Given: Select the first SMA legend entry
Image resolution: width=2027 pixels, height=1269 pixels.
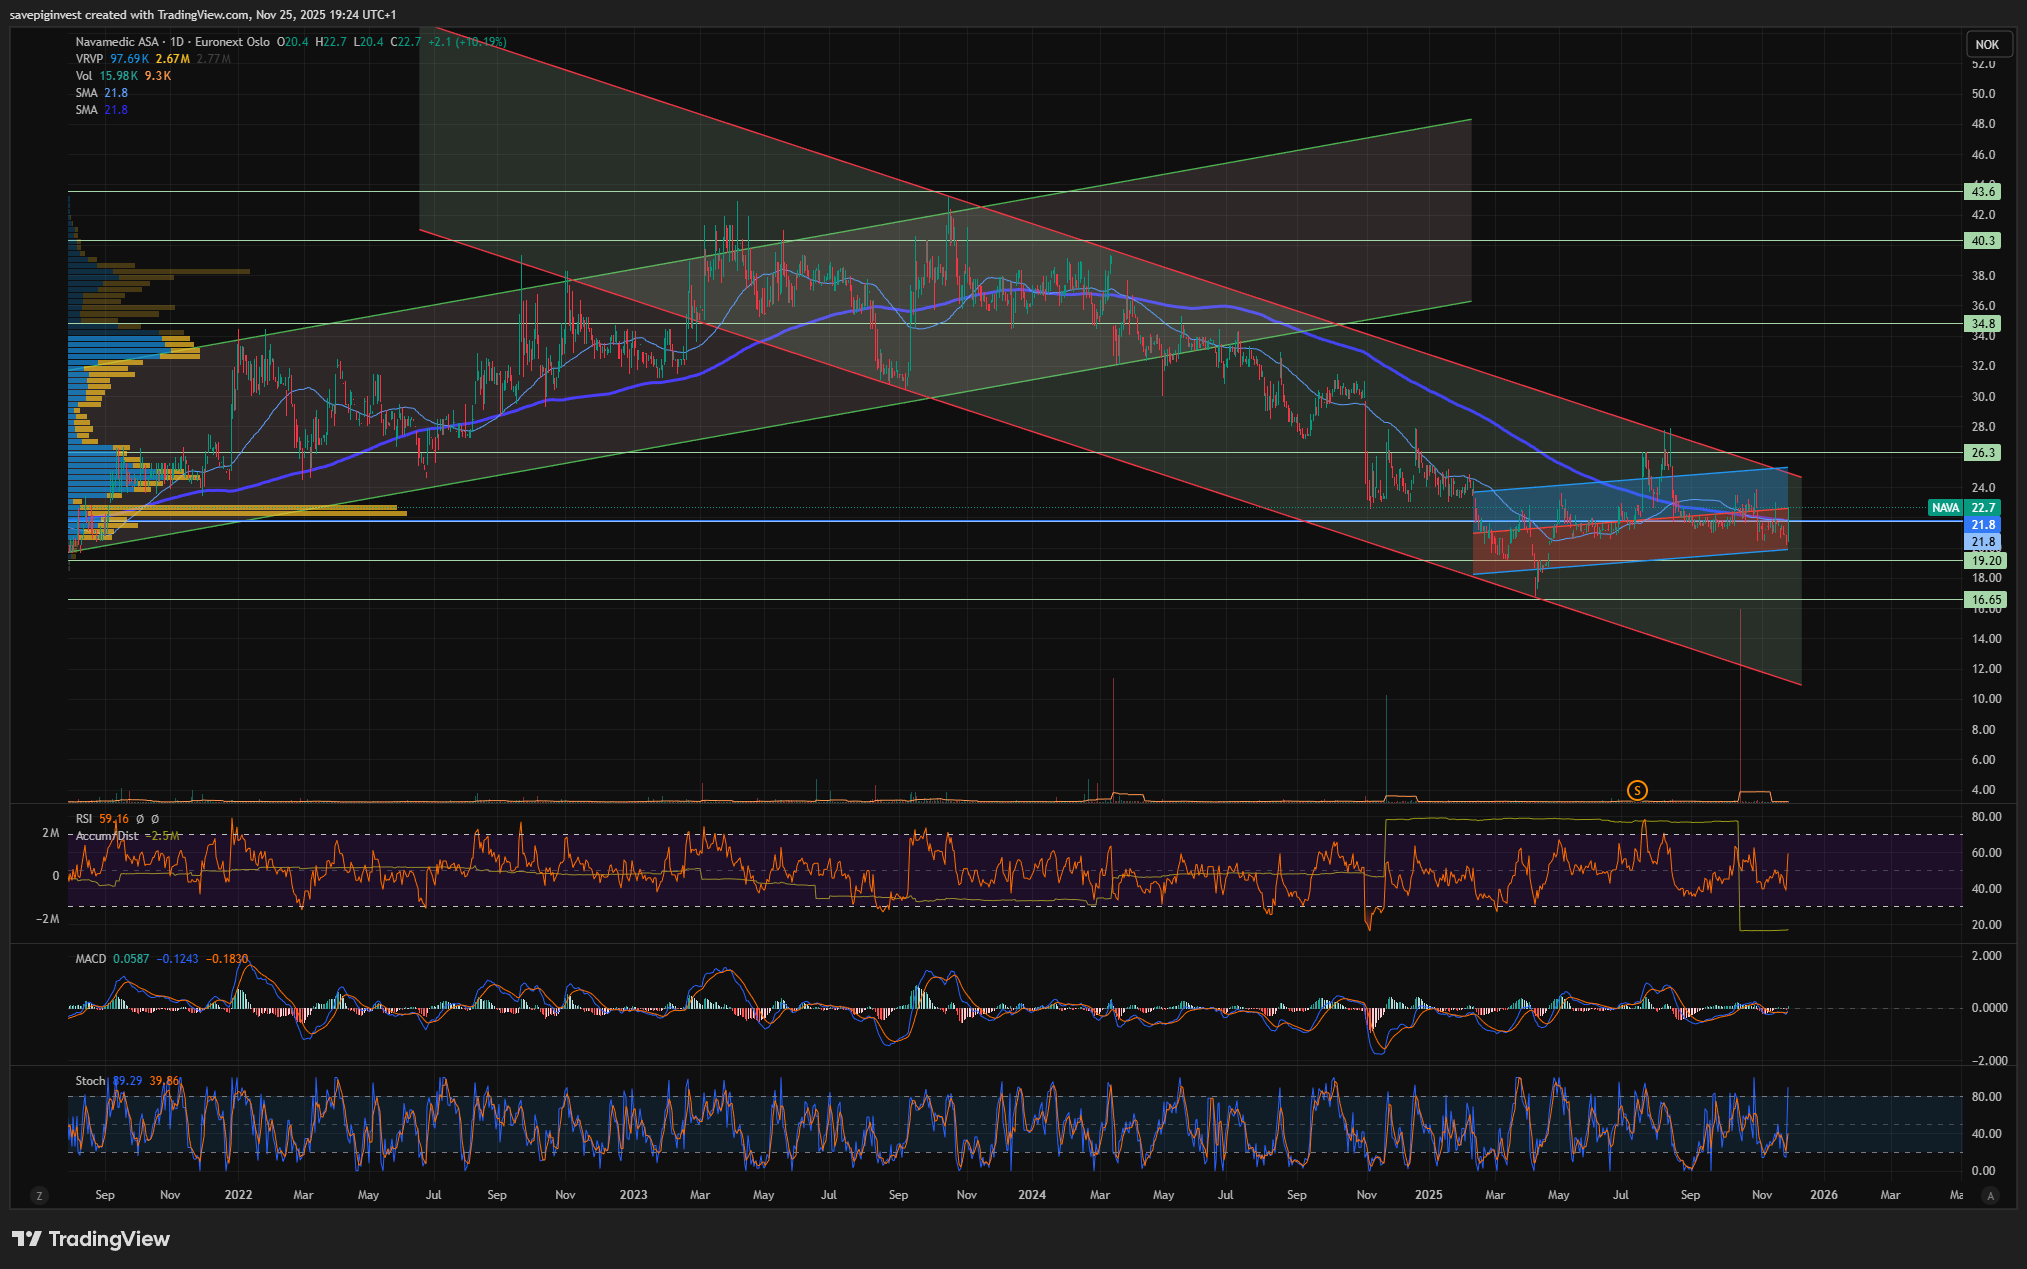Looking at the screenshot, I should (86, 93).
